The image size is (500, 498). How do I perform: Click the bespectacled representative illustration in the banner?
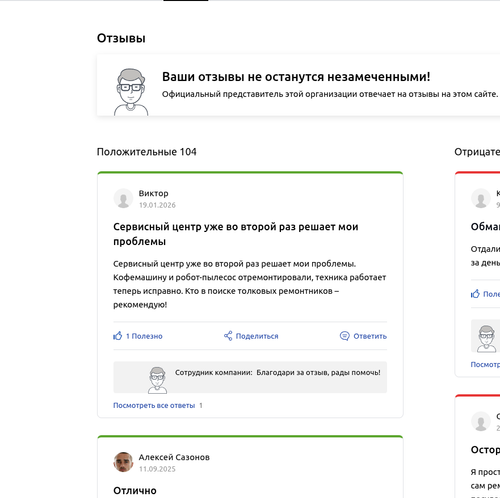pos(131,92)
